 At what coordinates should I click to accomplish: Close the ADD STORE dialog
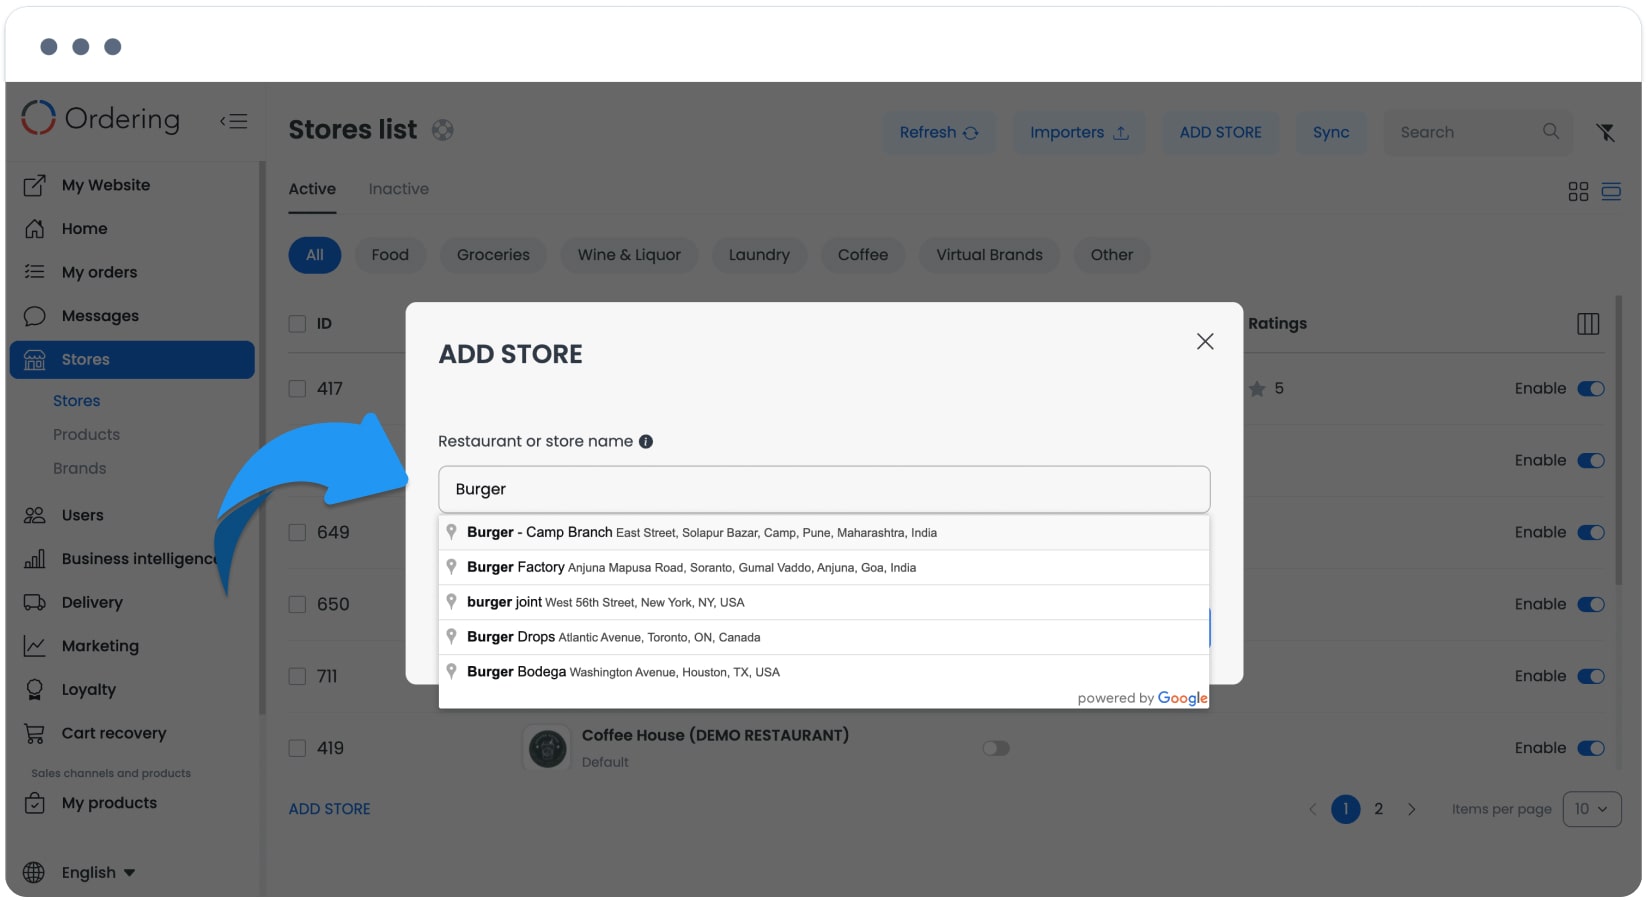[x=1205, y=342]
